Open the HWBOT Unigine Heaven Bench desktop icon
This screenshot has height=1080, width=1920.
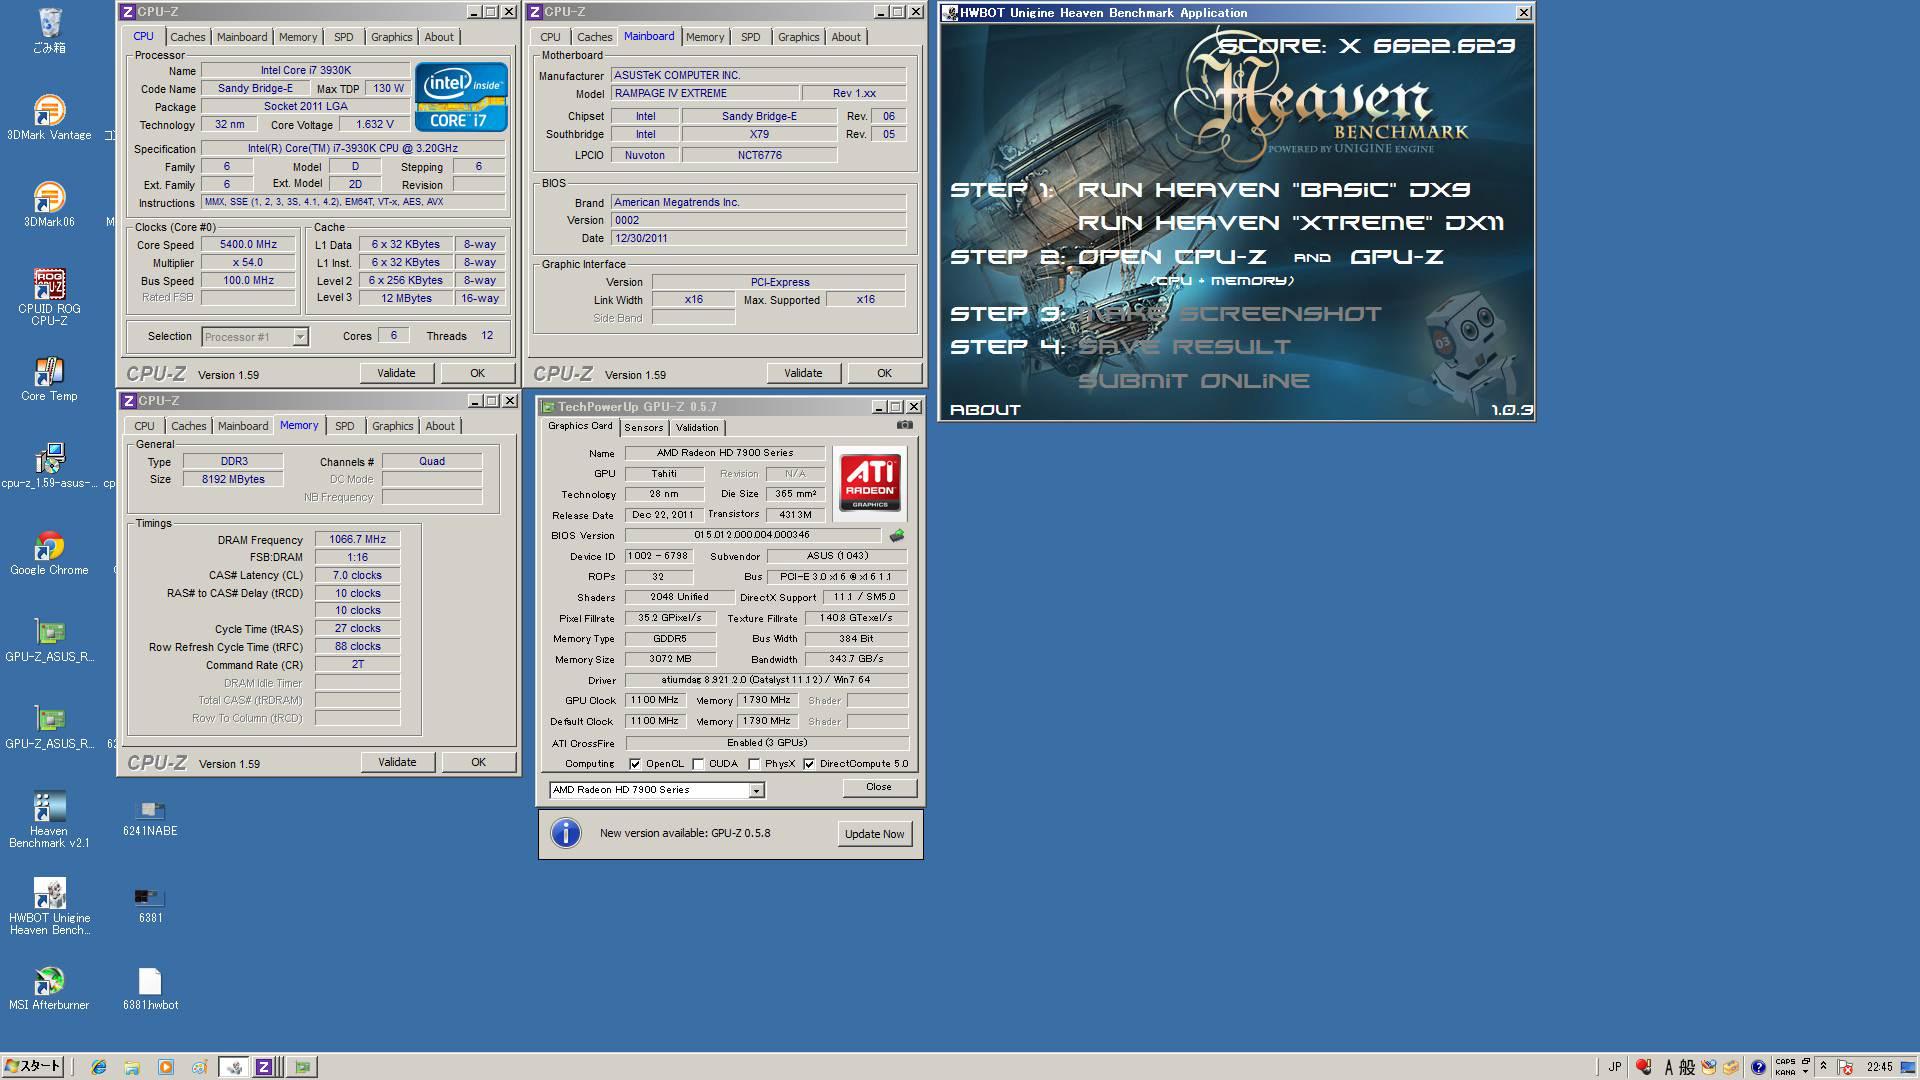(x=49, y=907)
